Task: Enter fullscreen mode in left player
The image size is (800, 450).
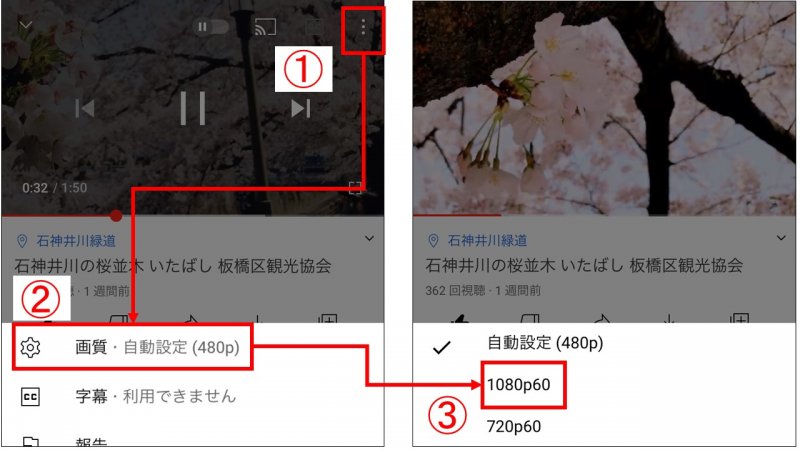Action: [x=355, y=188]
